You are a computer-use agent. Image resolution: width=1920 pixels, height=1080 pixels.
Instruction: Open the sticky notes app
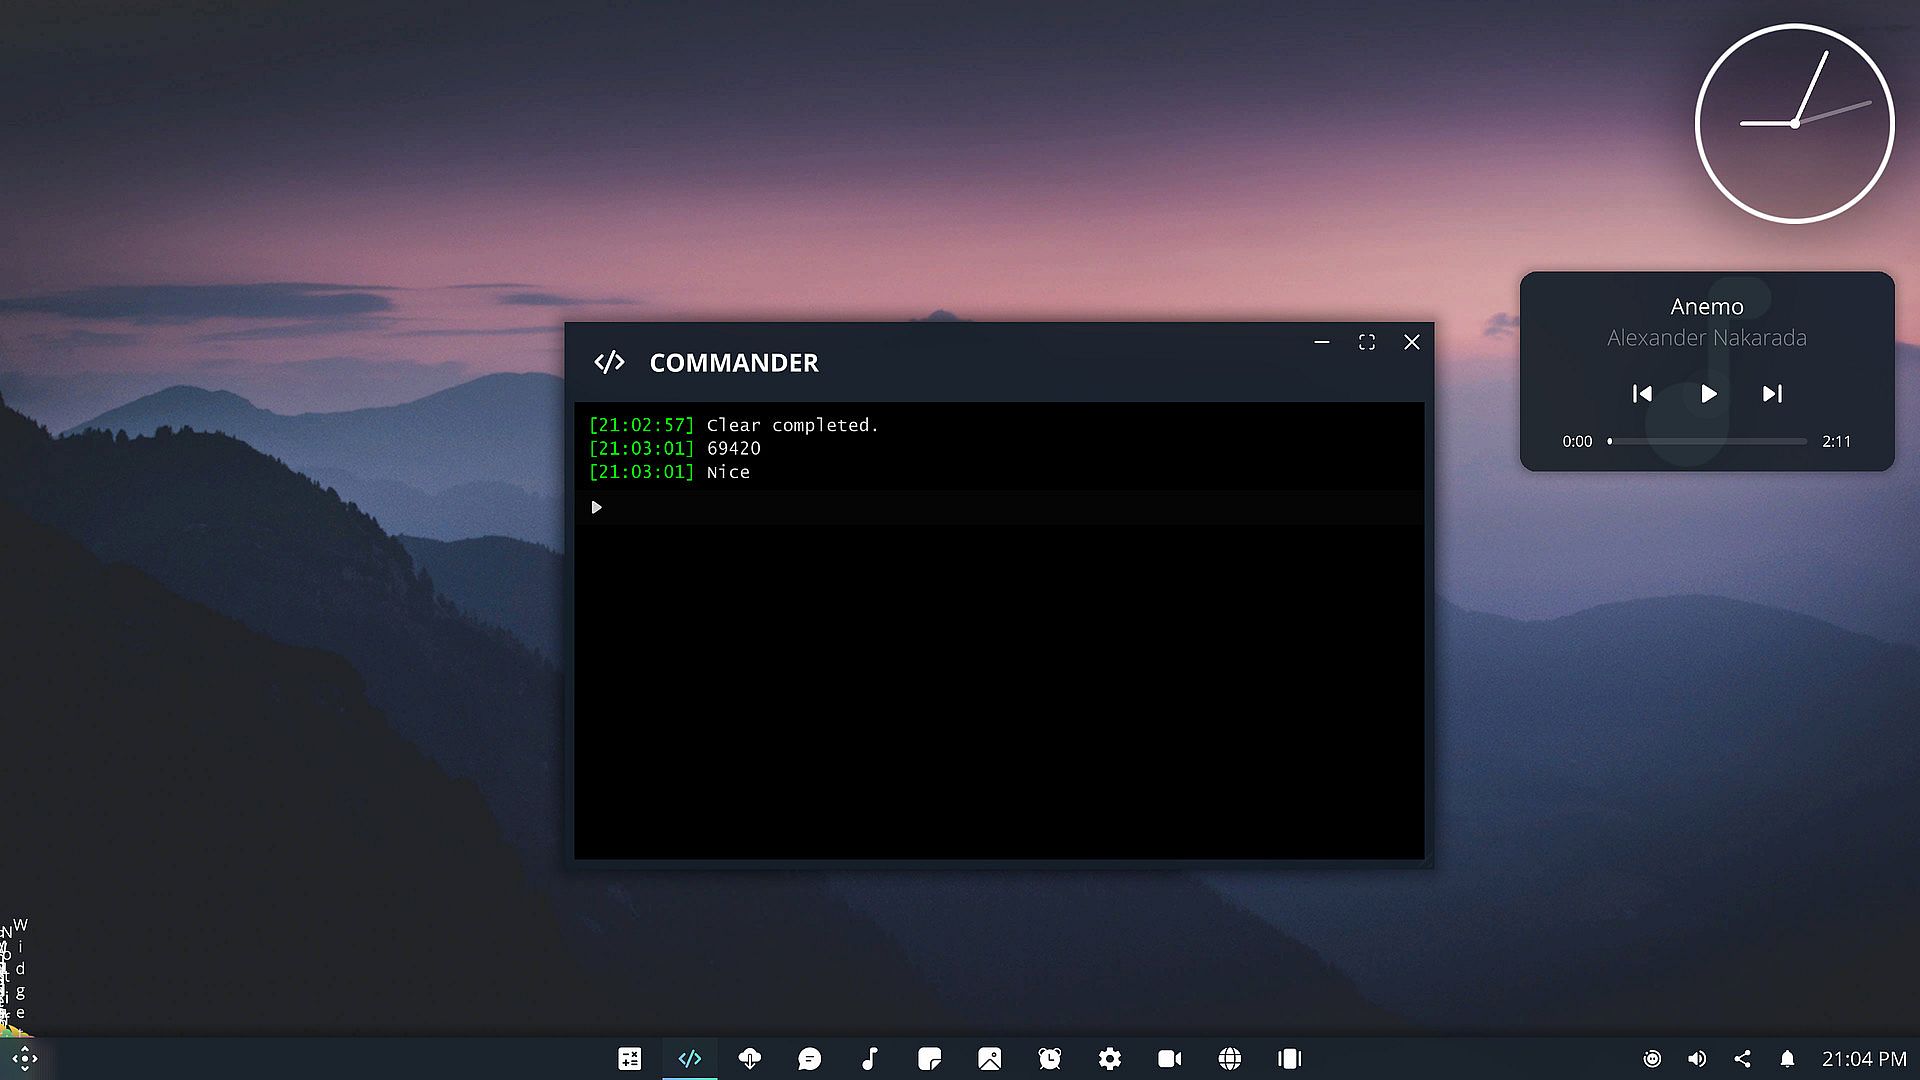coord(930,1059)
